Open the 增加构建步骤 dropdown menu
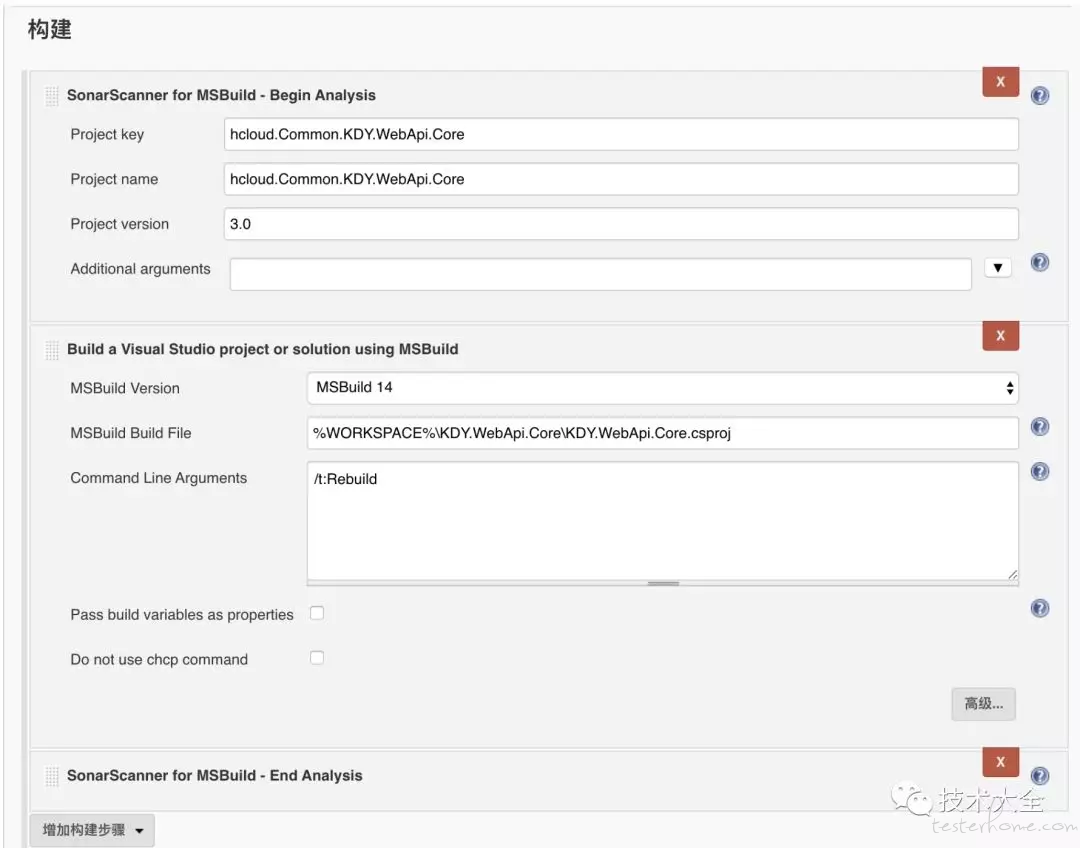 pyautogui.click(x=93, y=830)
